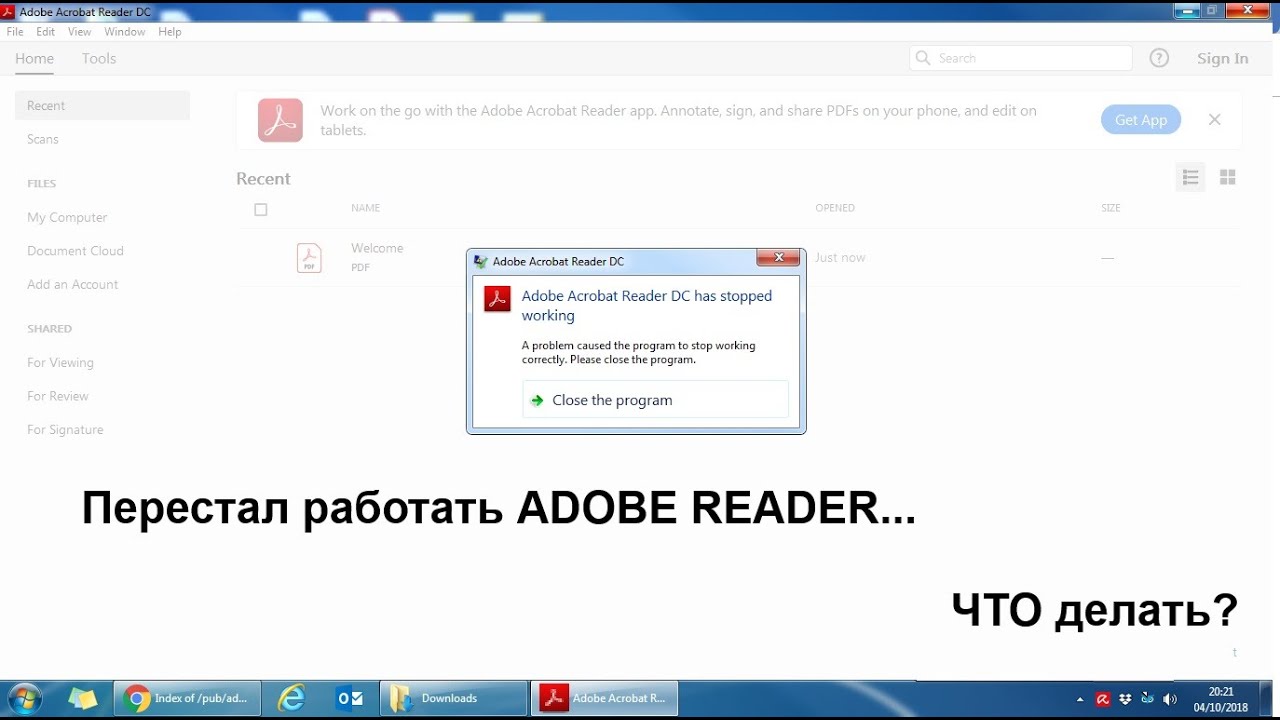Close the error dialog with its X button

[x=778, y=259]
